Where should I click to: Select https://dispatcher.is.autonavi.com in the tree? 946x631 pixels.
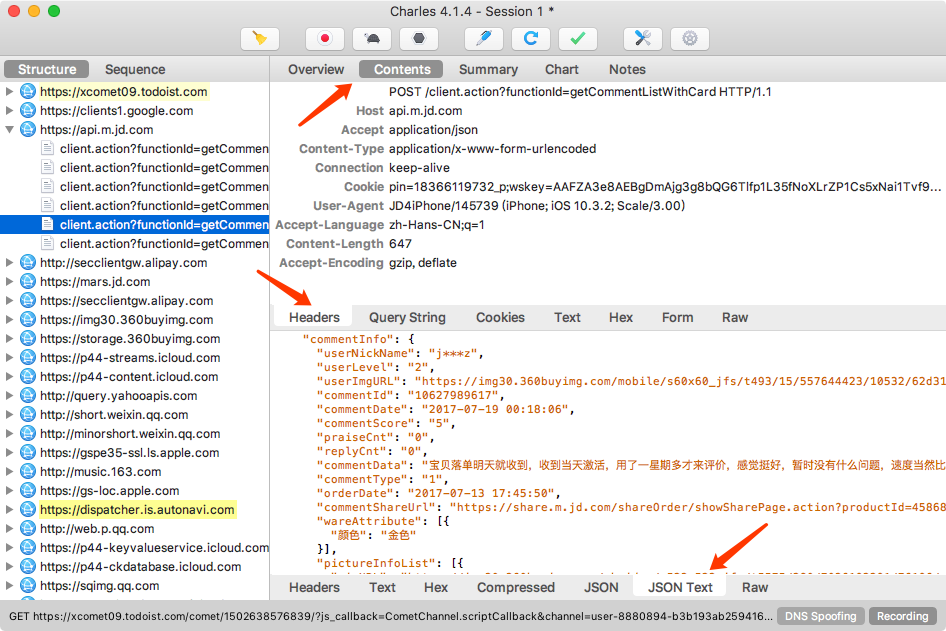(137, 510)
